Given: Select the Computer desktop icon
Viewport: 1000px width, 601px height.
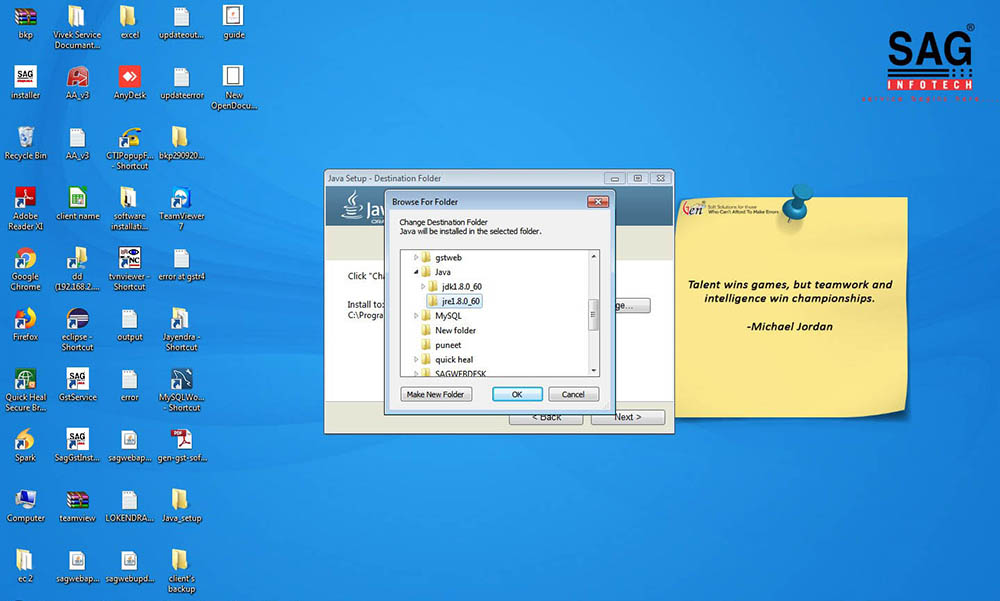Looking at the screenshot, I should [x=25, y=500].
